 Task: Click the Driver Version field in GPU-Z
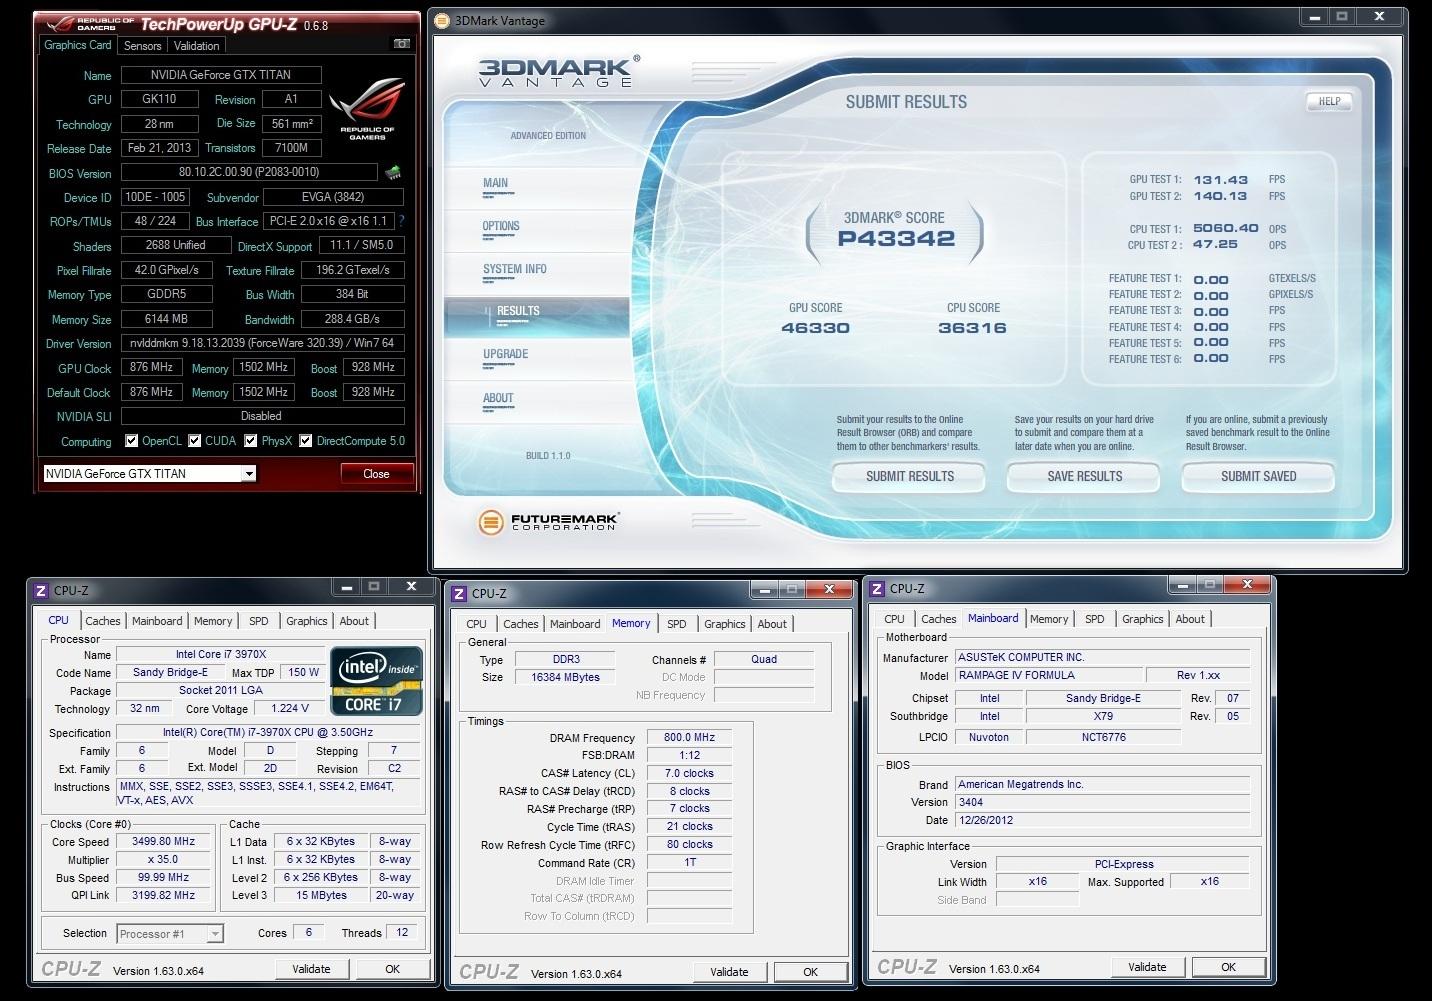tap(262, 343)
